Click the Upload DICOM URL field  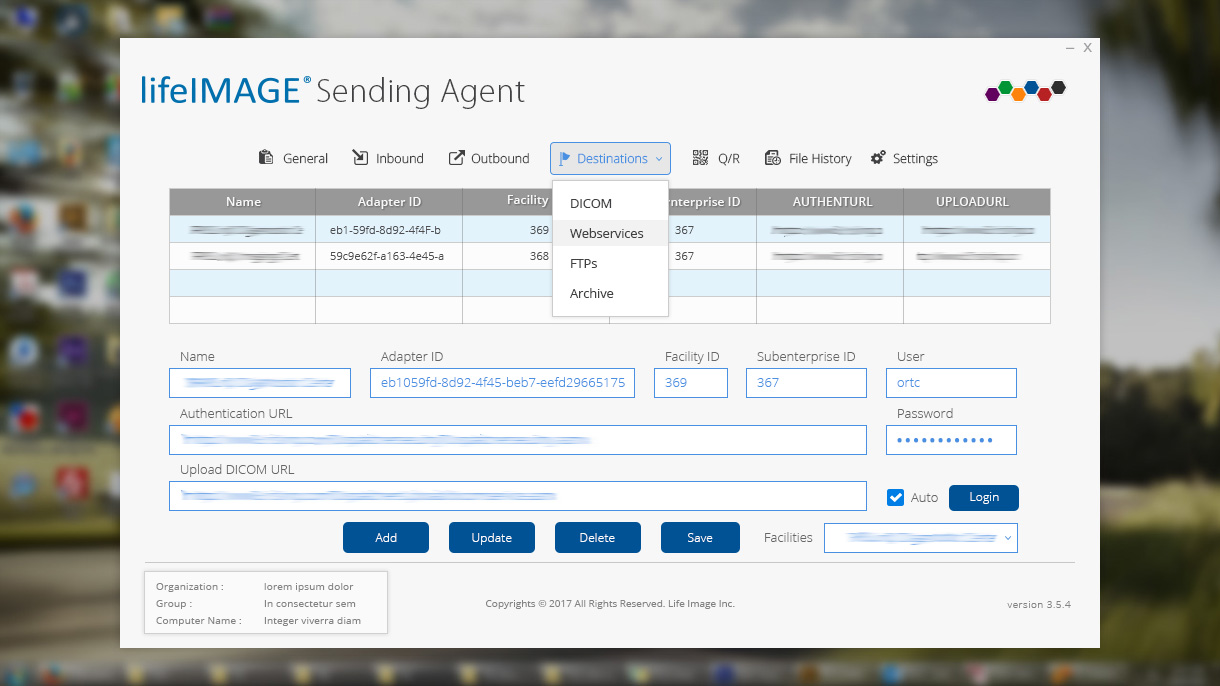pyautogui.click(x=518, y=496)
